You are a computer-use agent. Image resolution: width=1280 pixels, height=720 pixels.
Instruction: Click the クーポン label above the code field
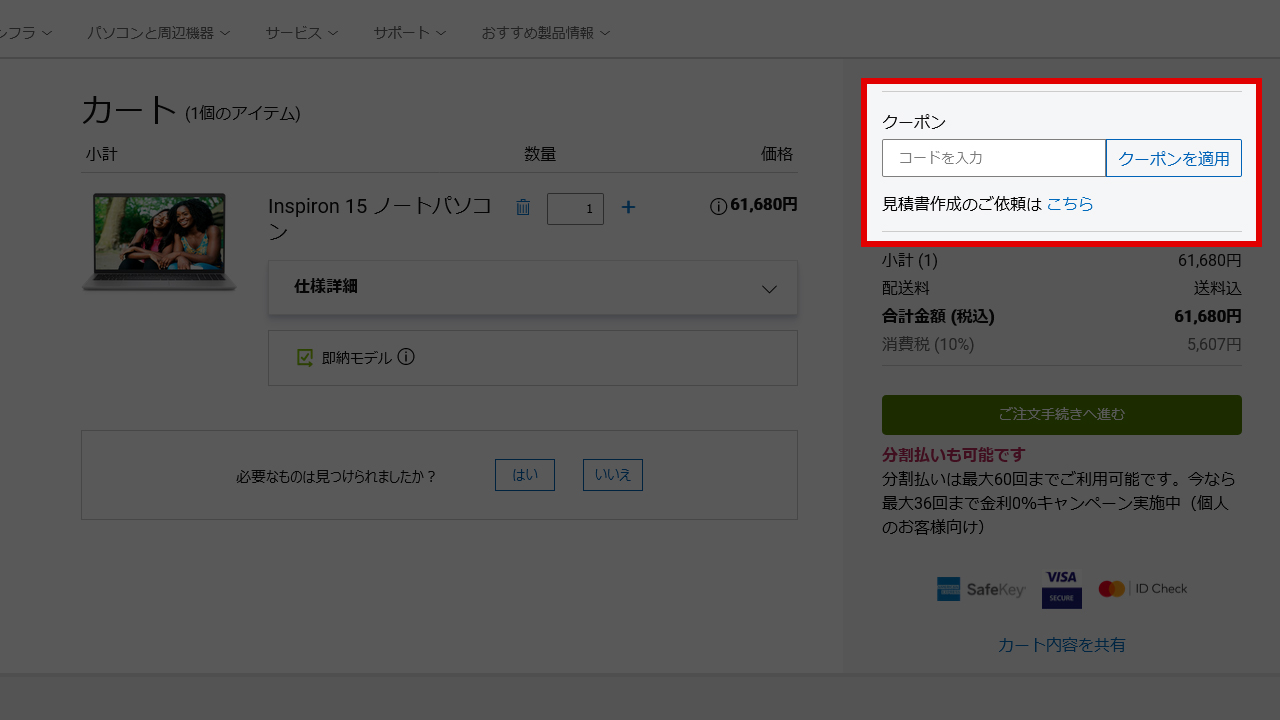click(914, 122)
